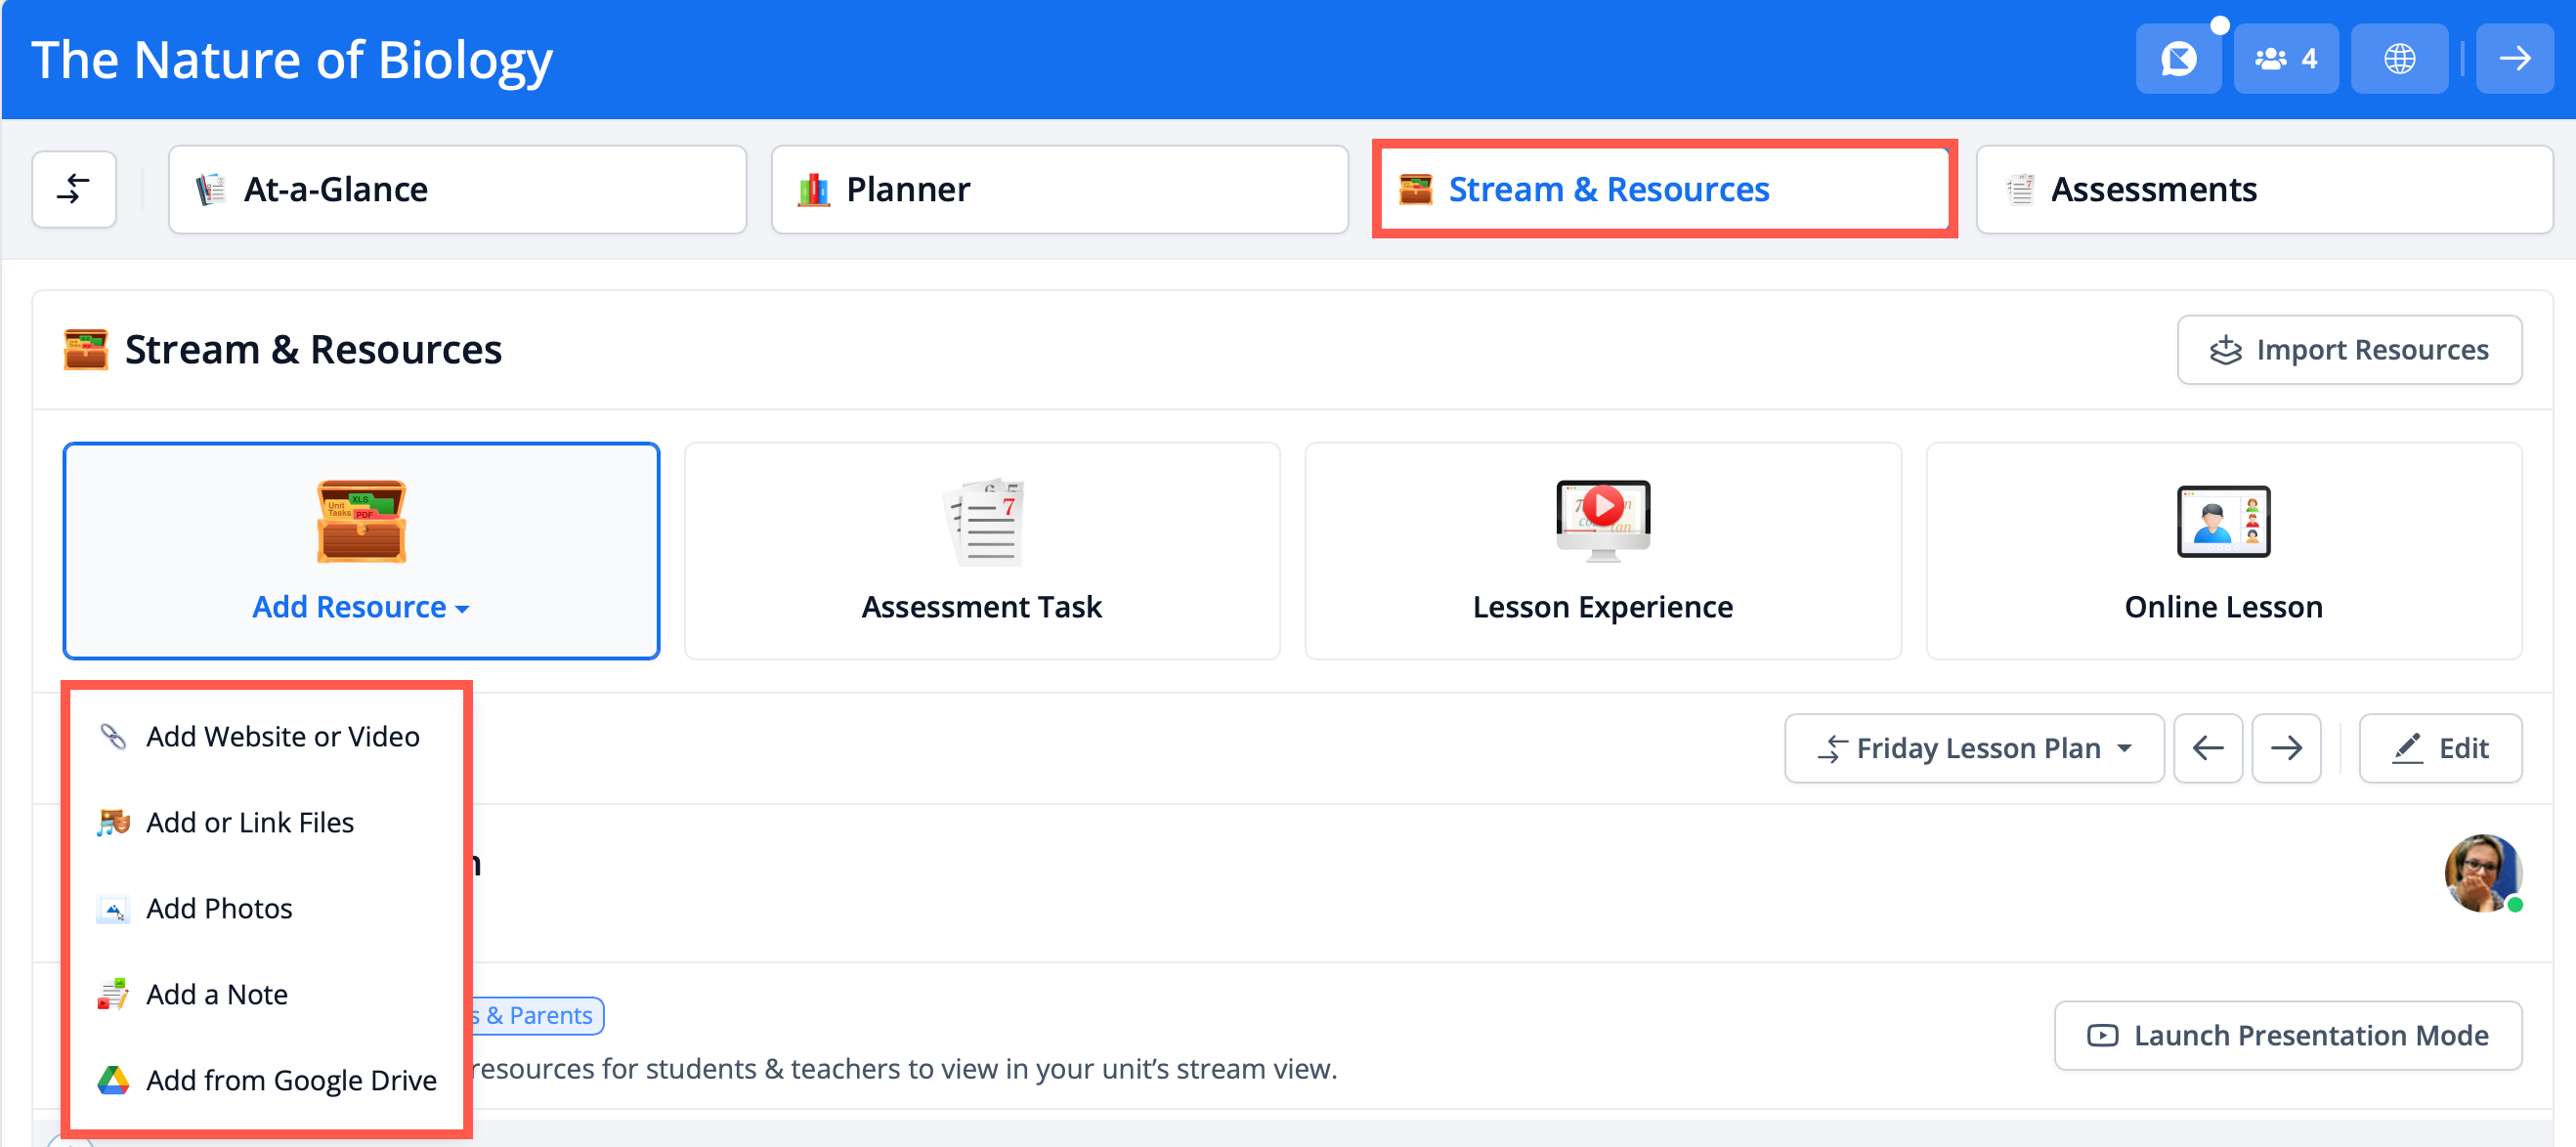
Task: Go to previous lesson plan arrow
Action: point(2207,748)
